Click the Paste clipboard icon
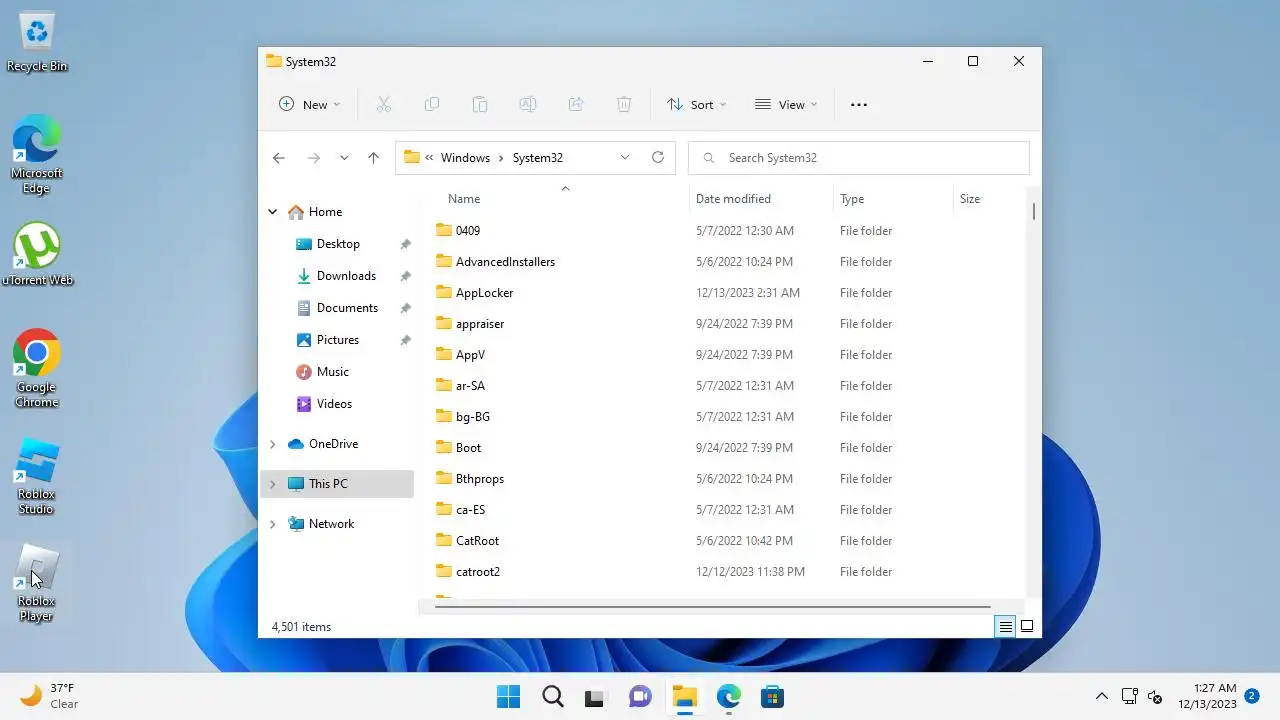Viewport: 1280px width, 720px height. coord(480,104)
